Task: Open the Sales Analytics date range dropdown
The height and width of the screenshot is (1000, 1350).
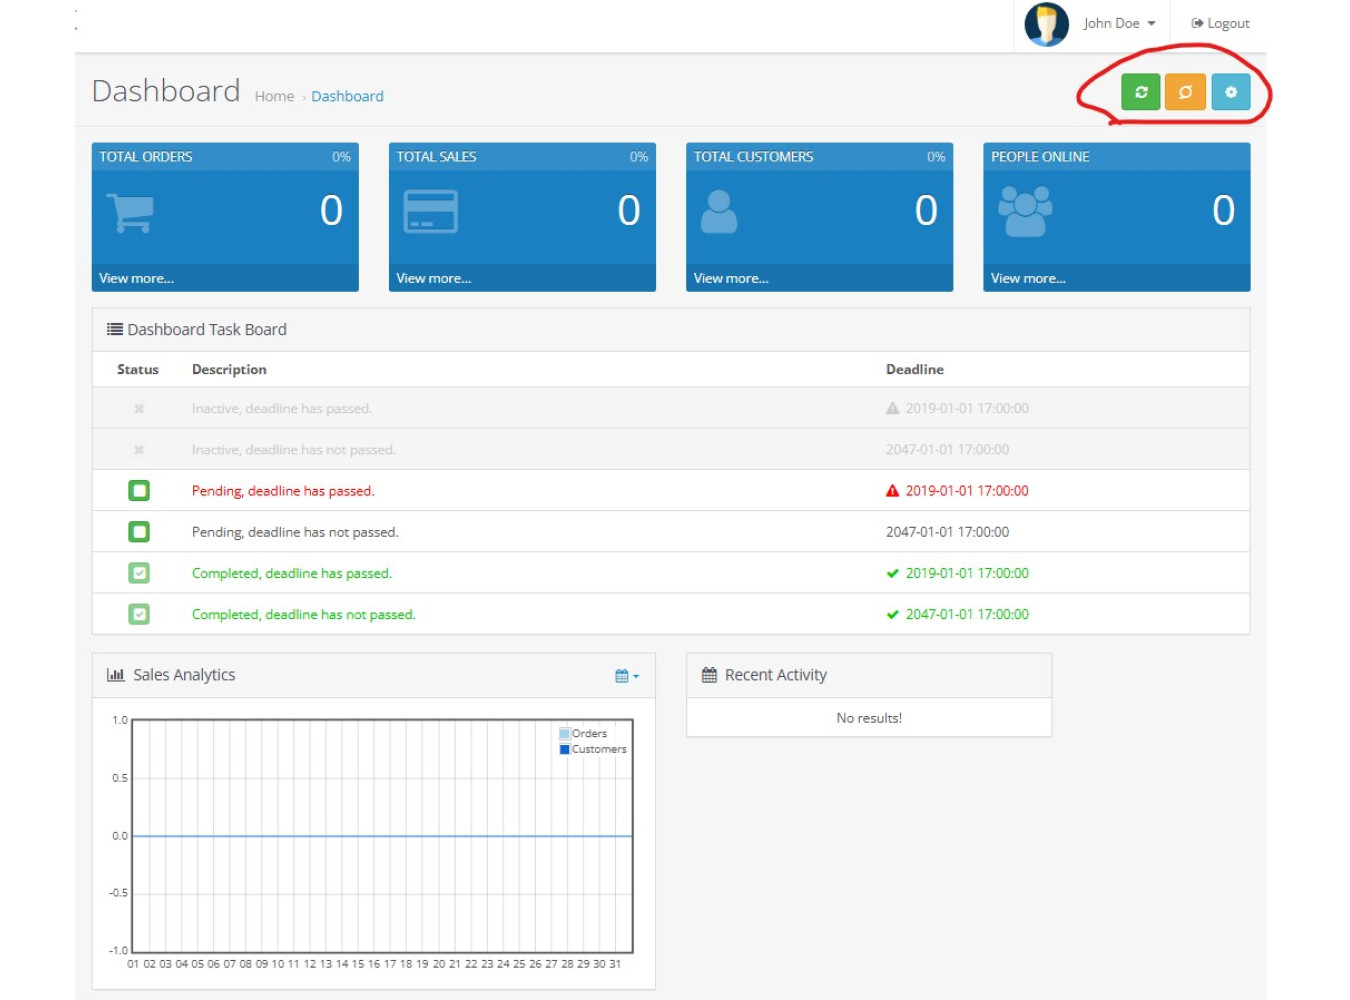Action: click(626, 675)
